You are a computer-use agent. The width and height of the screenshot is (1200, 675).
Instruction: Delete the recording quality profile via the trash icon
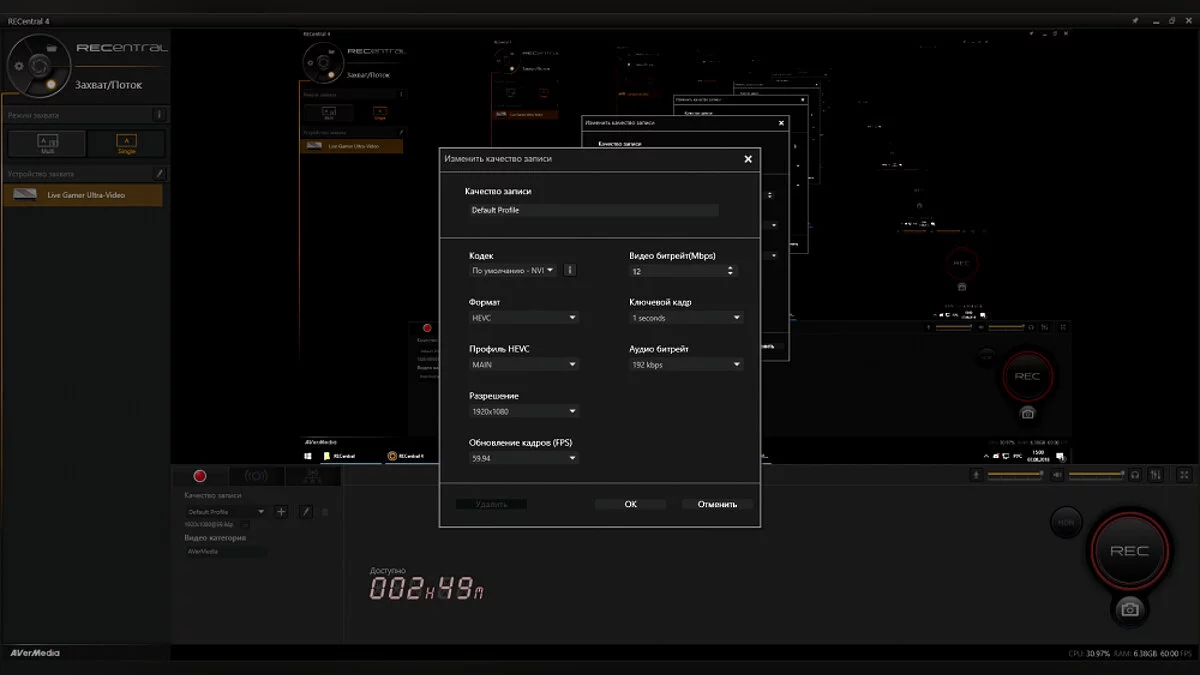[324, 511]
